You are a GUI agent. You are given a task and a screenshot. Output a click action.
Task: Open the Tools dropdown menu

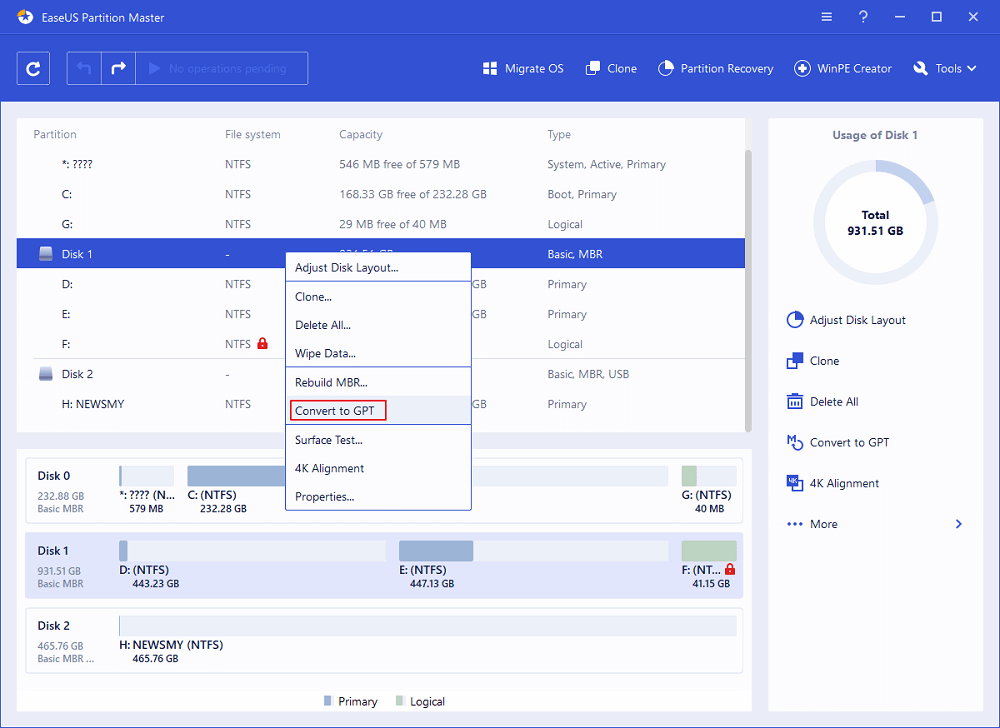tap(944, 68)
